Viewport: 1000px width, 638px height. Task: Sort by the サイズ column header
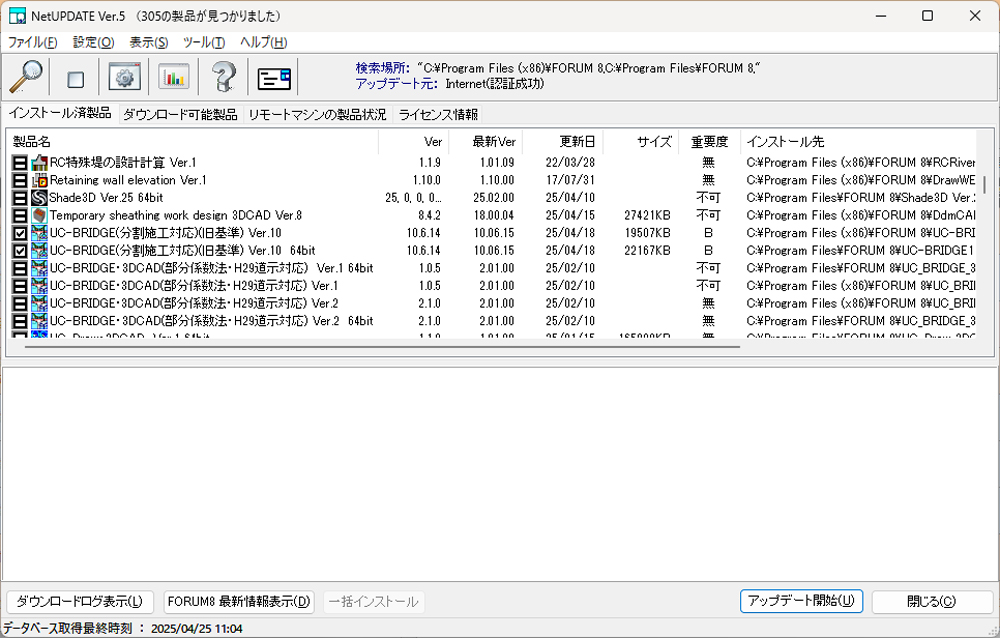click(x=640, y=142)
